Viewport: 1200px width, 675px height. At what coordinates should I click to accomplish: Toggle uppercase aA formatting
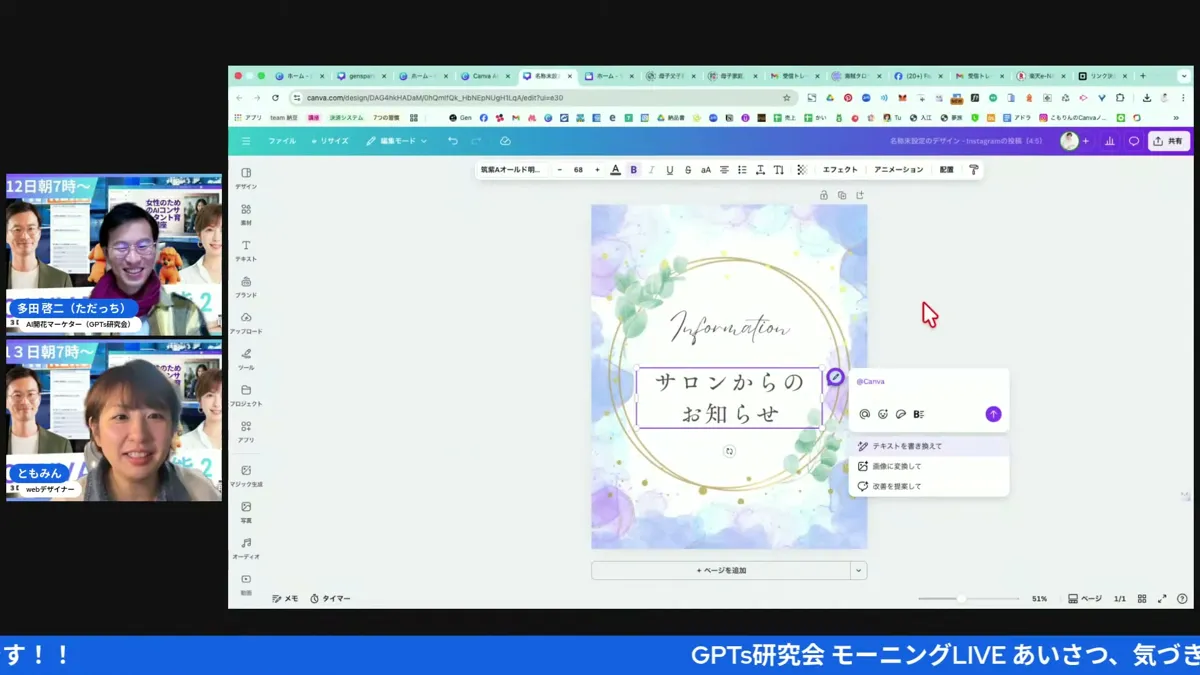coord(705,170)
